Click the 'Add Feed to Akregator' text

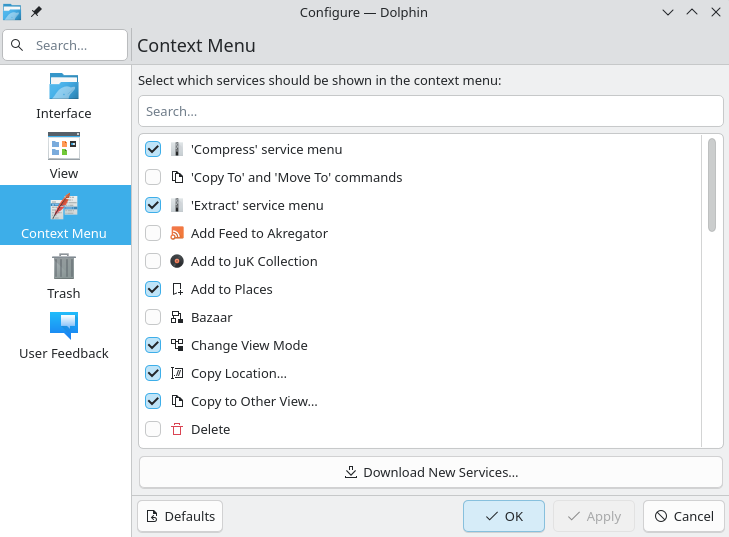pos(259,233)
